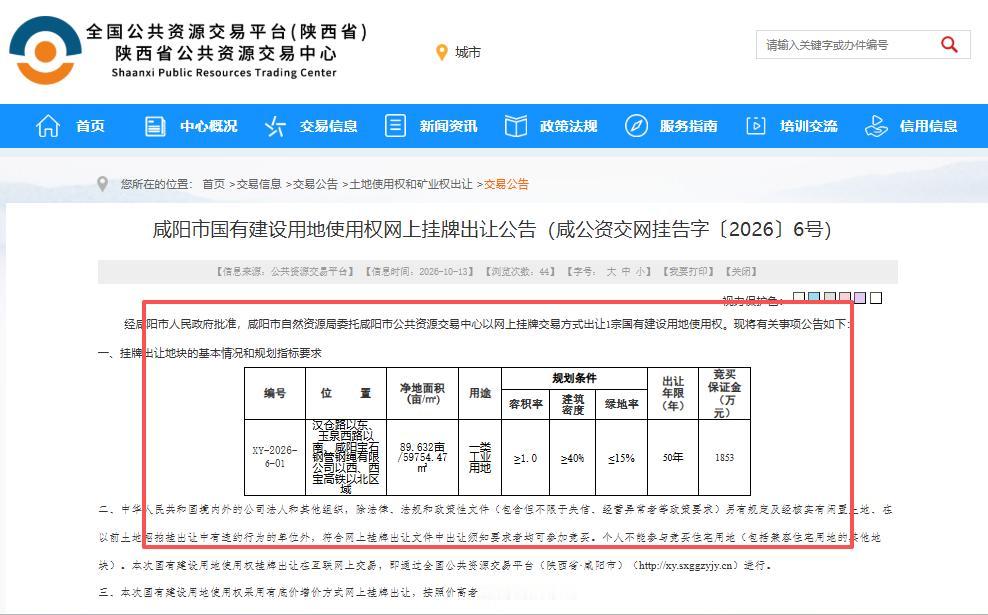This screenshot has width=988, height=615.
Task: Open the 信用信息 navigation menu item
Action: tap(929, 126)
